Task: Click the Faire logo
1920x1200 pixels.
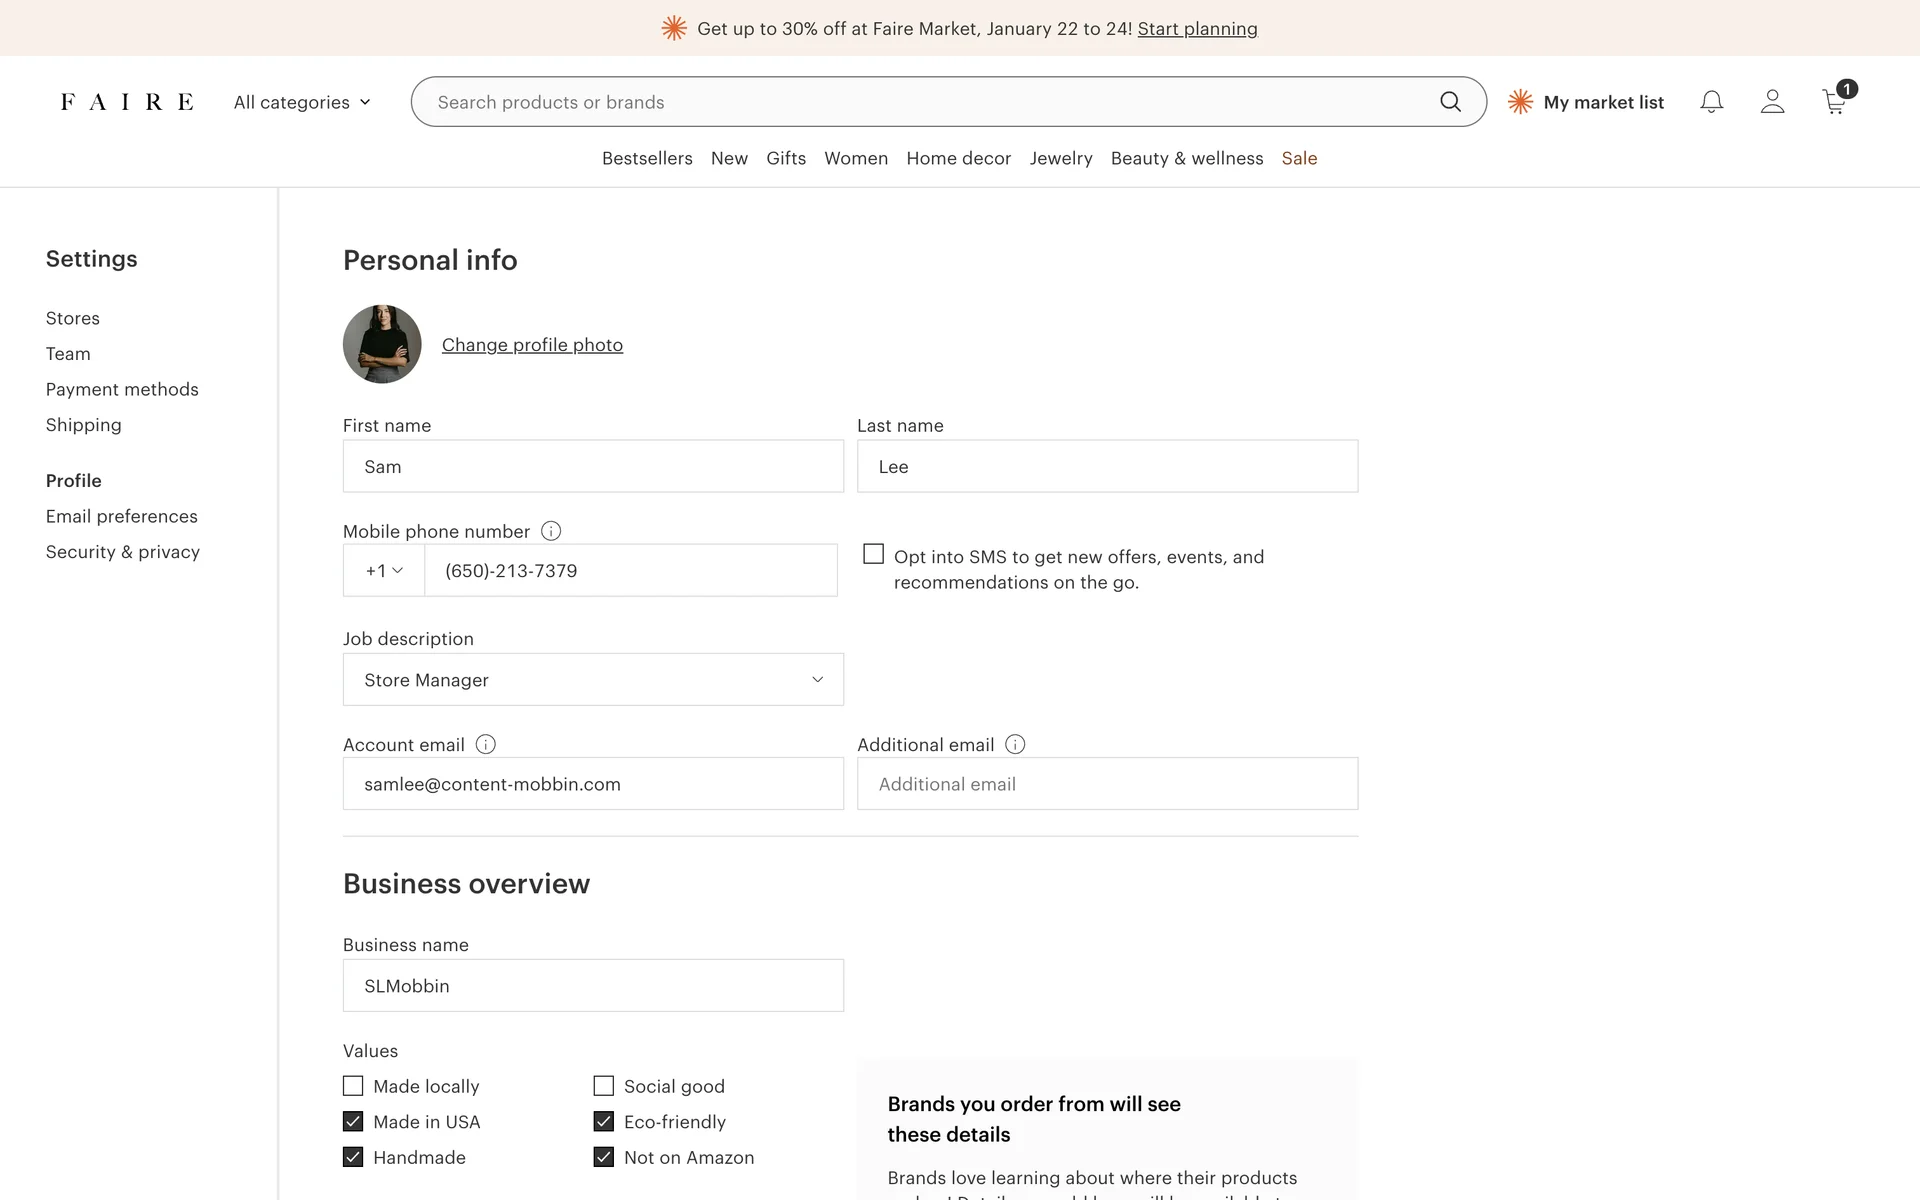Action: [127, 102]
